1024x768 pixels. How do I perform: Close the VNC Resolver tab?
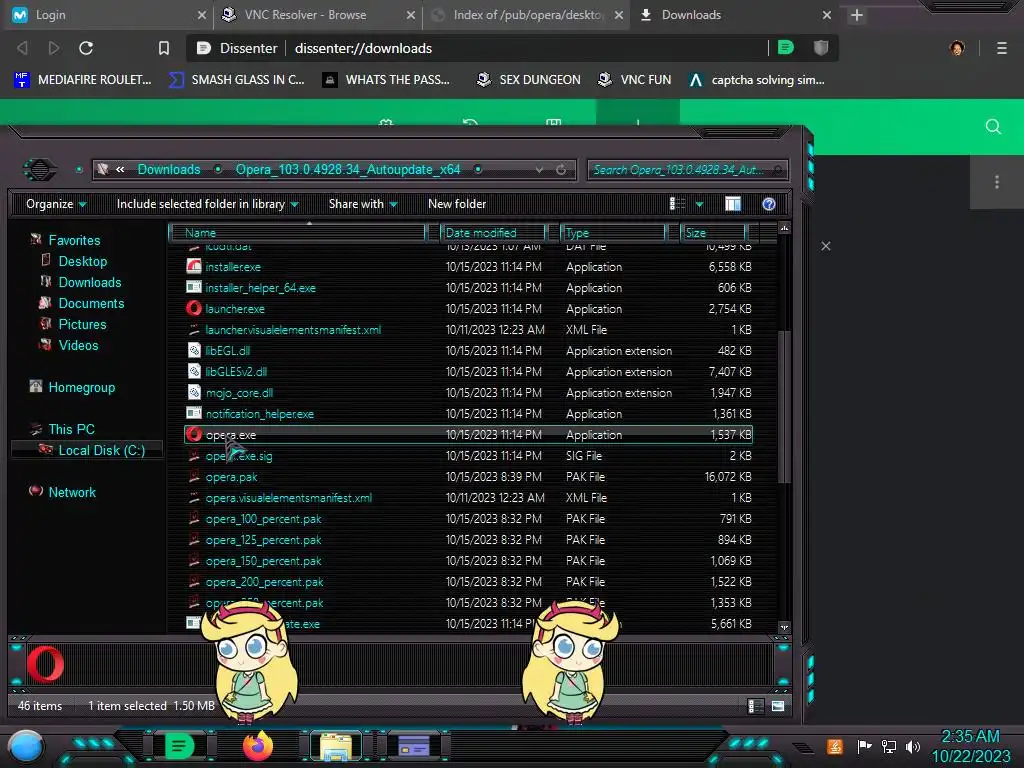point(411,15)
